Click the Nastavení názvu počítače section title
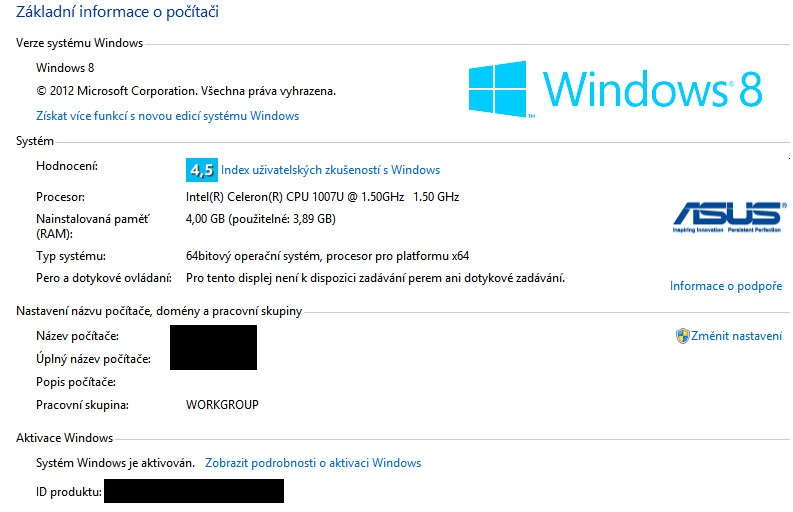 click(x=159, y=311)
